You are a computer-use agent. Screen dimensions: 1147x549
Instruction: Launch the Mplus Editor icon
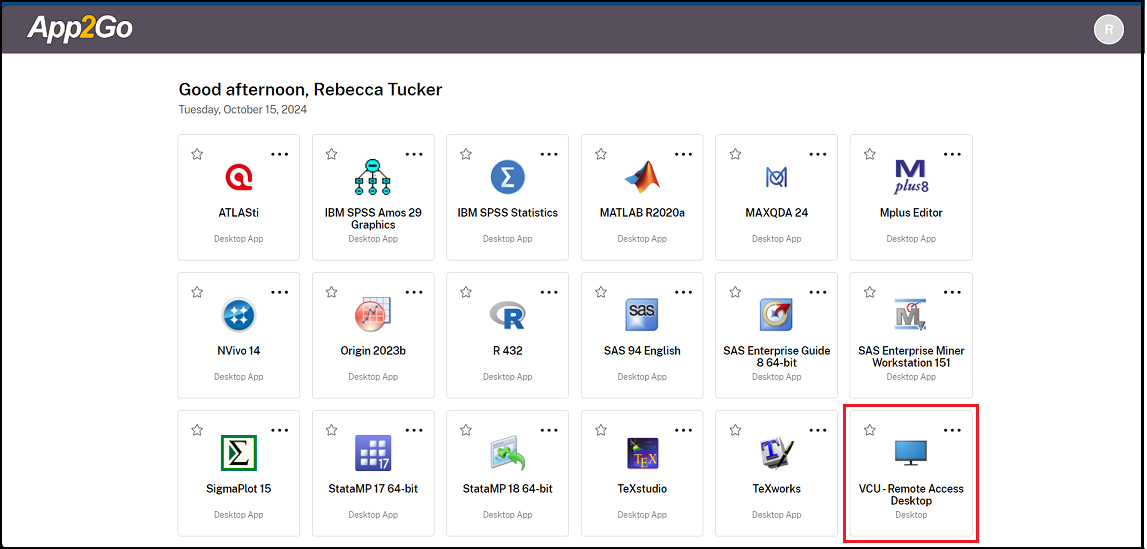click(911, 177)
